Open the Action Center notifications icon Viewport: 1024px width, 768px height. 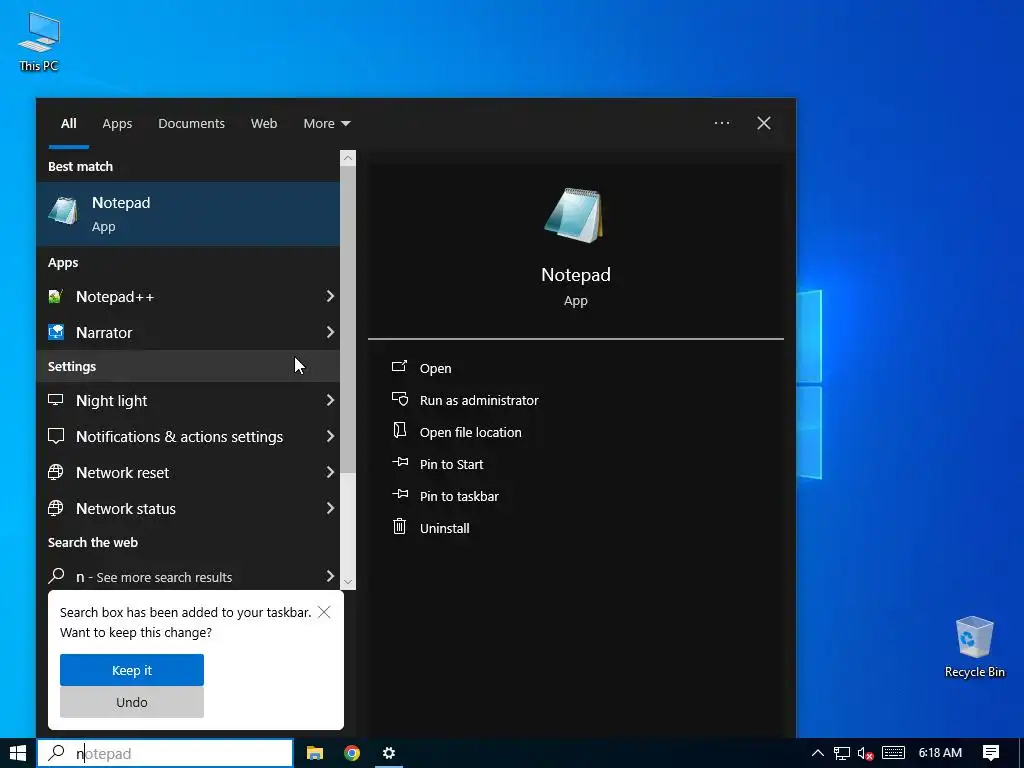click(x=991, y=753)
